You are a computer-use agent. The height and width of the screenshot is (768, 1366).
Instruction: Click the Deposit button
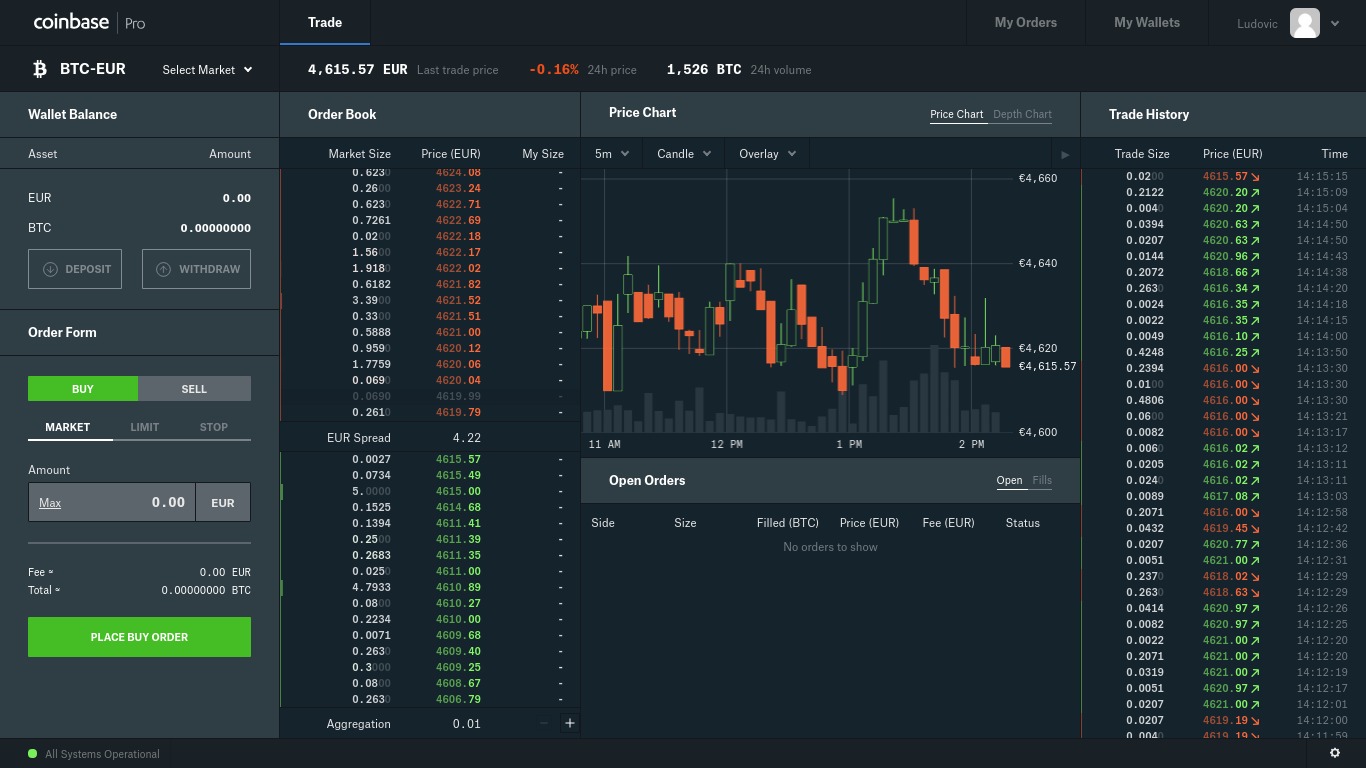point(75,269)
